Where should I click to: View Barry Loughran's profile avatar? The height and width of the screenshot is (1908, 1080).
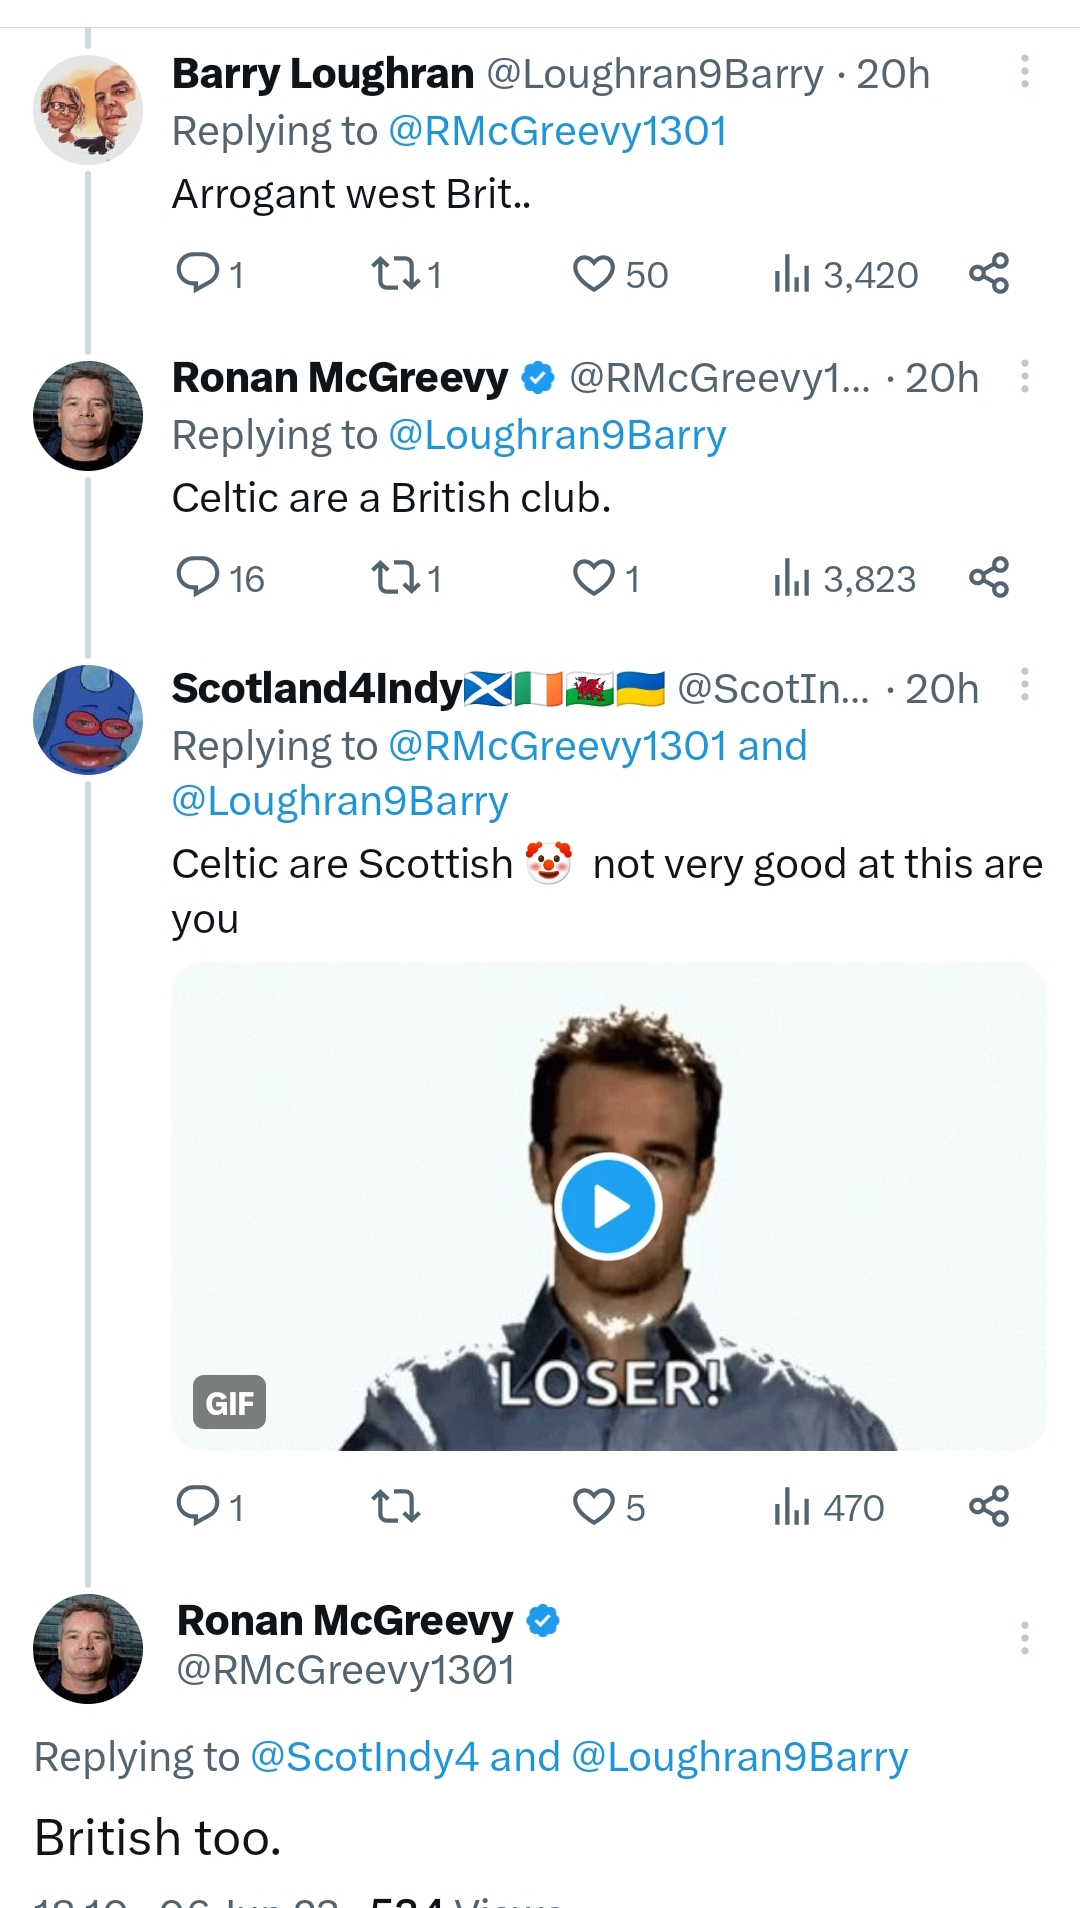[x=88, y=110]
